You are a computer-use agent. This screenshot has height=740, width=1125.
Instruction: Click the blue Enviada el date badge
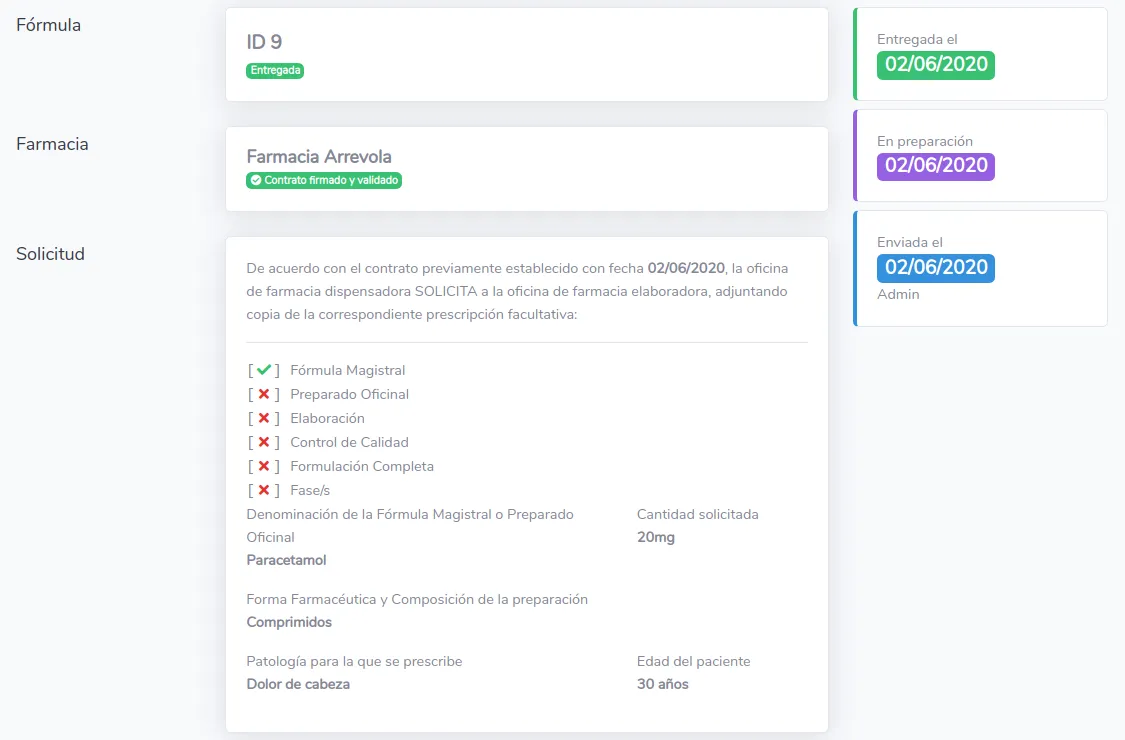pos(936,268)
